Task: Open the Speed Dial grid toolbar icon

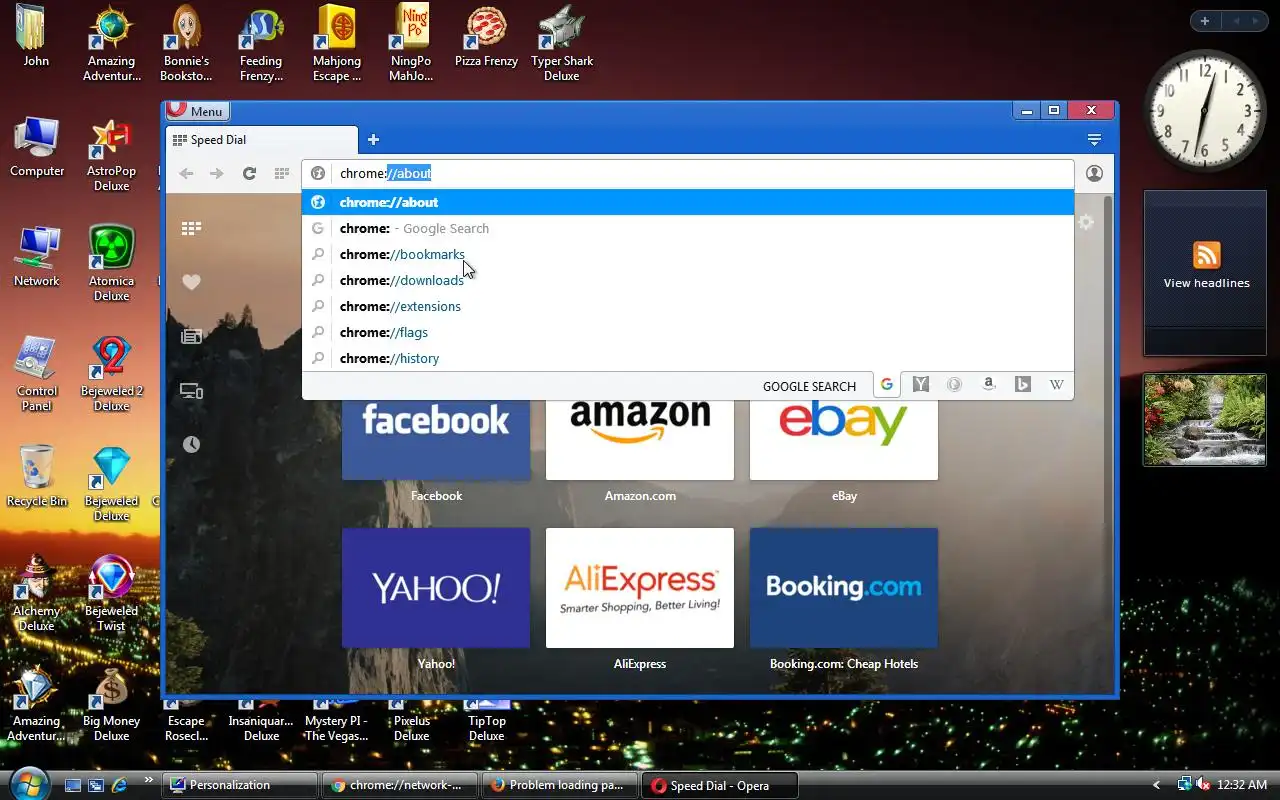Action: tap(281, 173)
